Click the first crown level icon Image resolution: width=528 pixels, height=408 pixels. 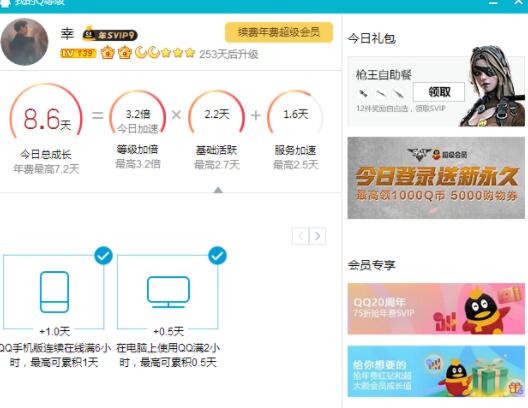coord(107,53)
